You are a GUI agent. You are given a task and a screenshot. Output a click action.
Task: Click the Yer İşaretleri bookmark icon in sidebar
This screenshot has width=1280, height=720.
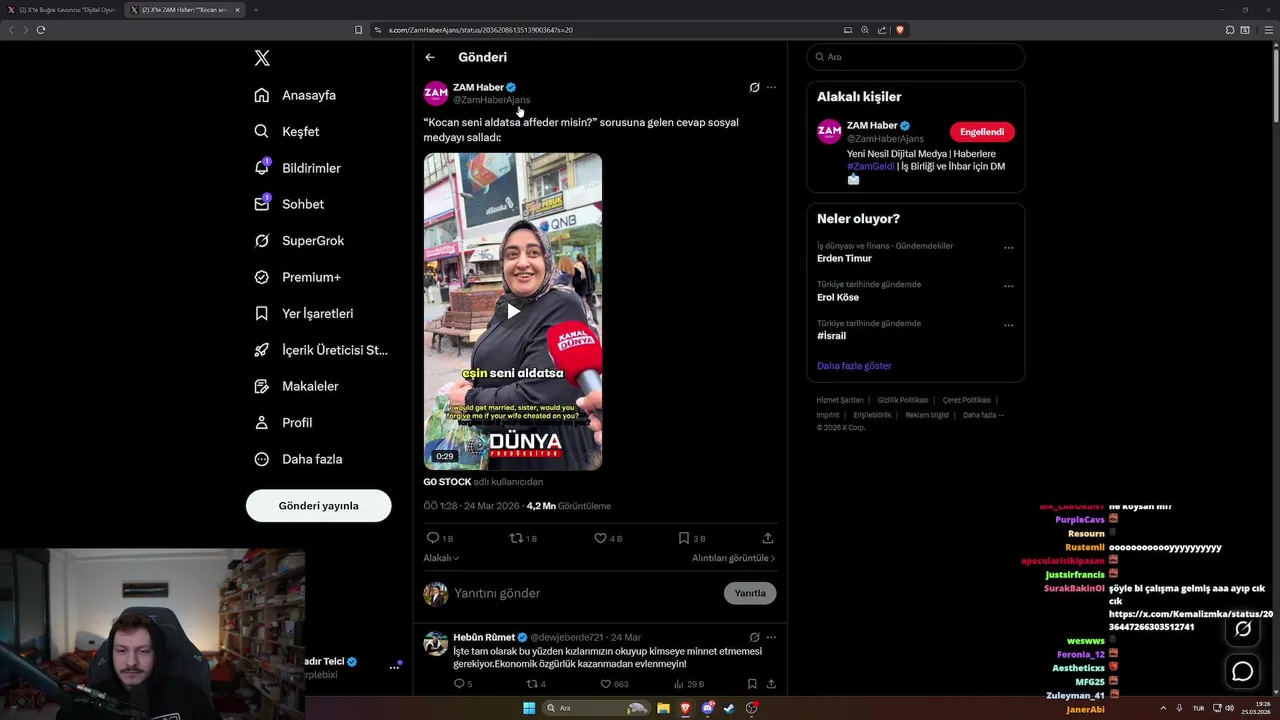261,313
